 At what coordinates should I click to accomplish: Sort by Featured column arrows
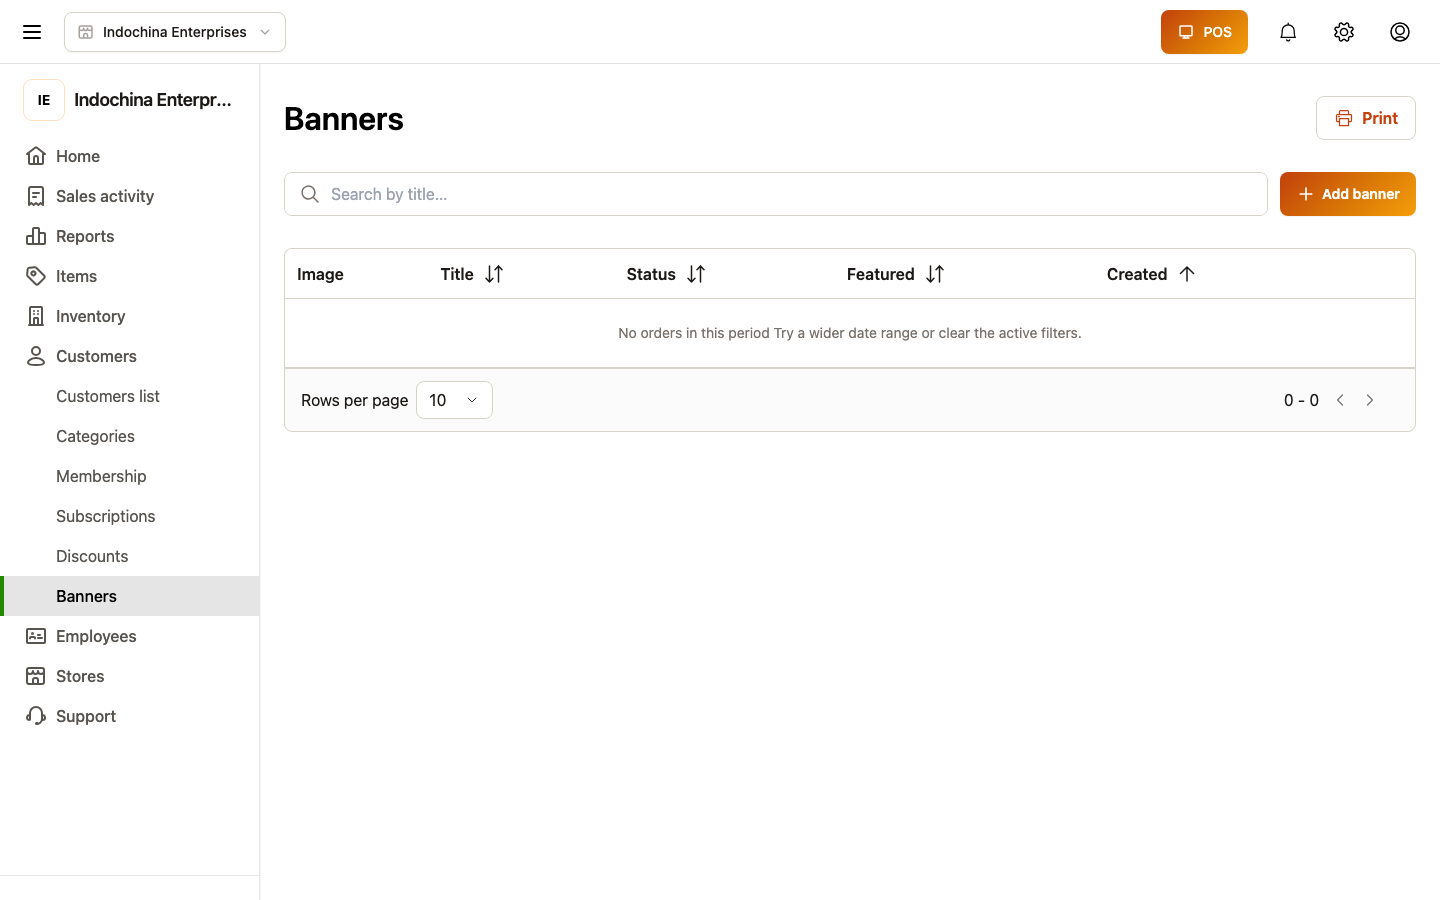935,274
